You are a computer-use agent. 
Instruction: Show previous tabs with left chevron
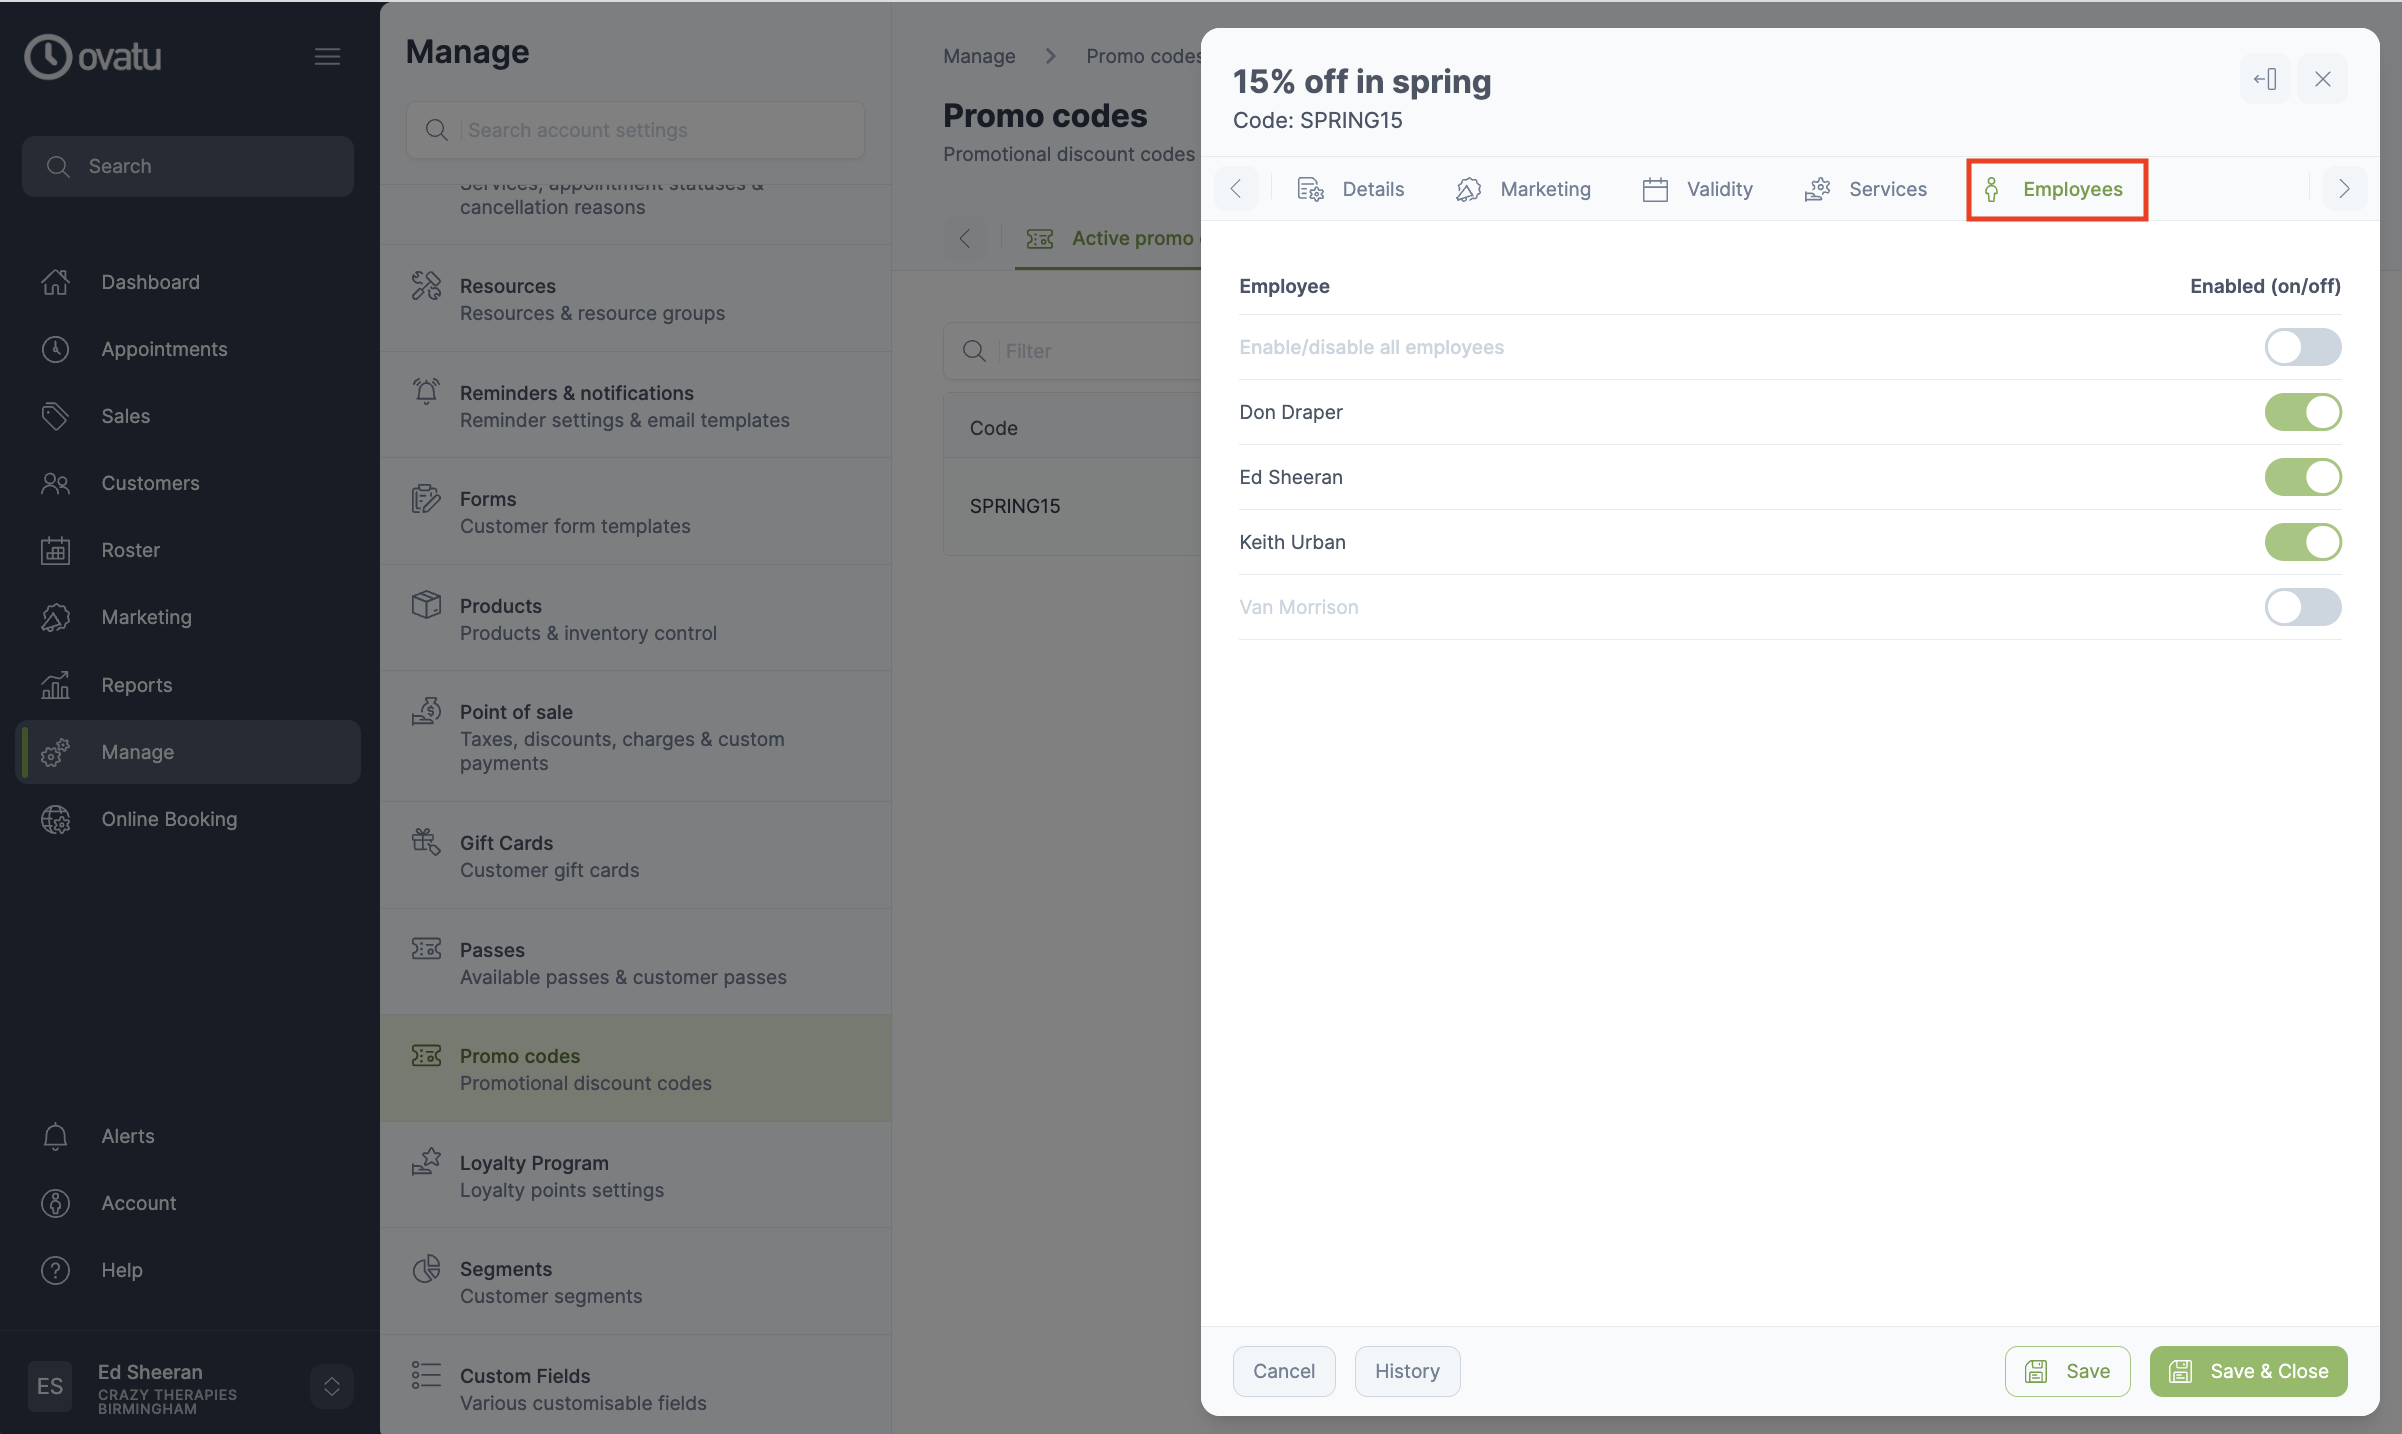tap(1236, 189)
